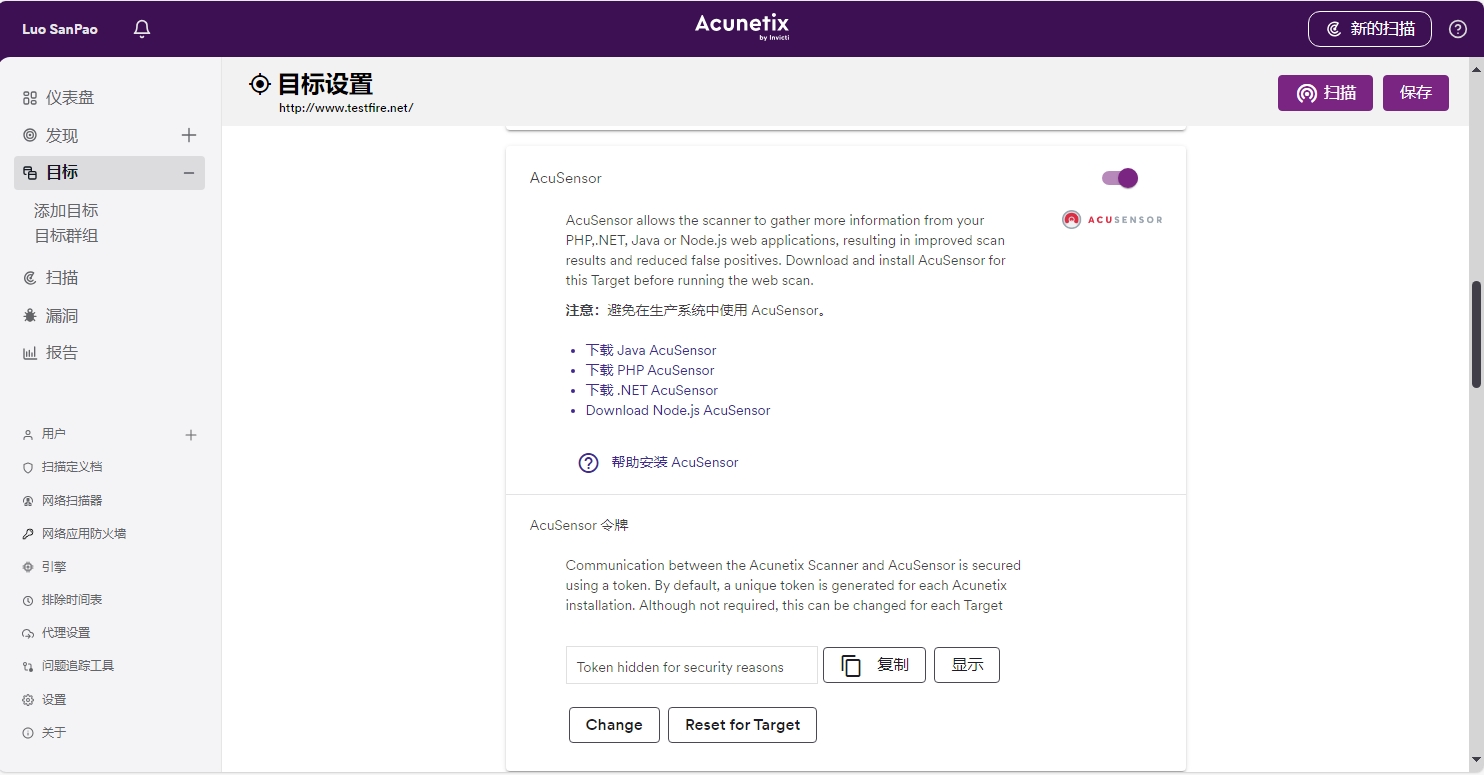Disable the AcuSensor toggle switch
This screenshot has width=1484, height=775.
click(x=1120, y=178)
